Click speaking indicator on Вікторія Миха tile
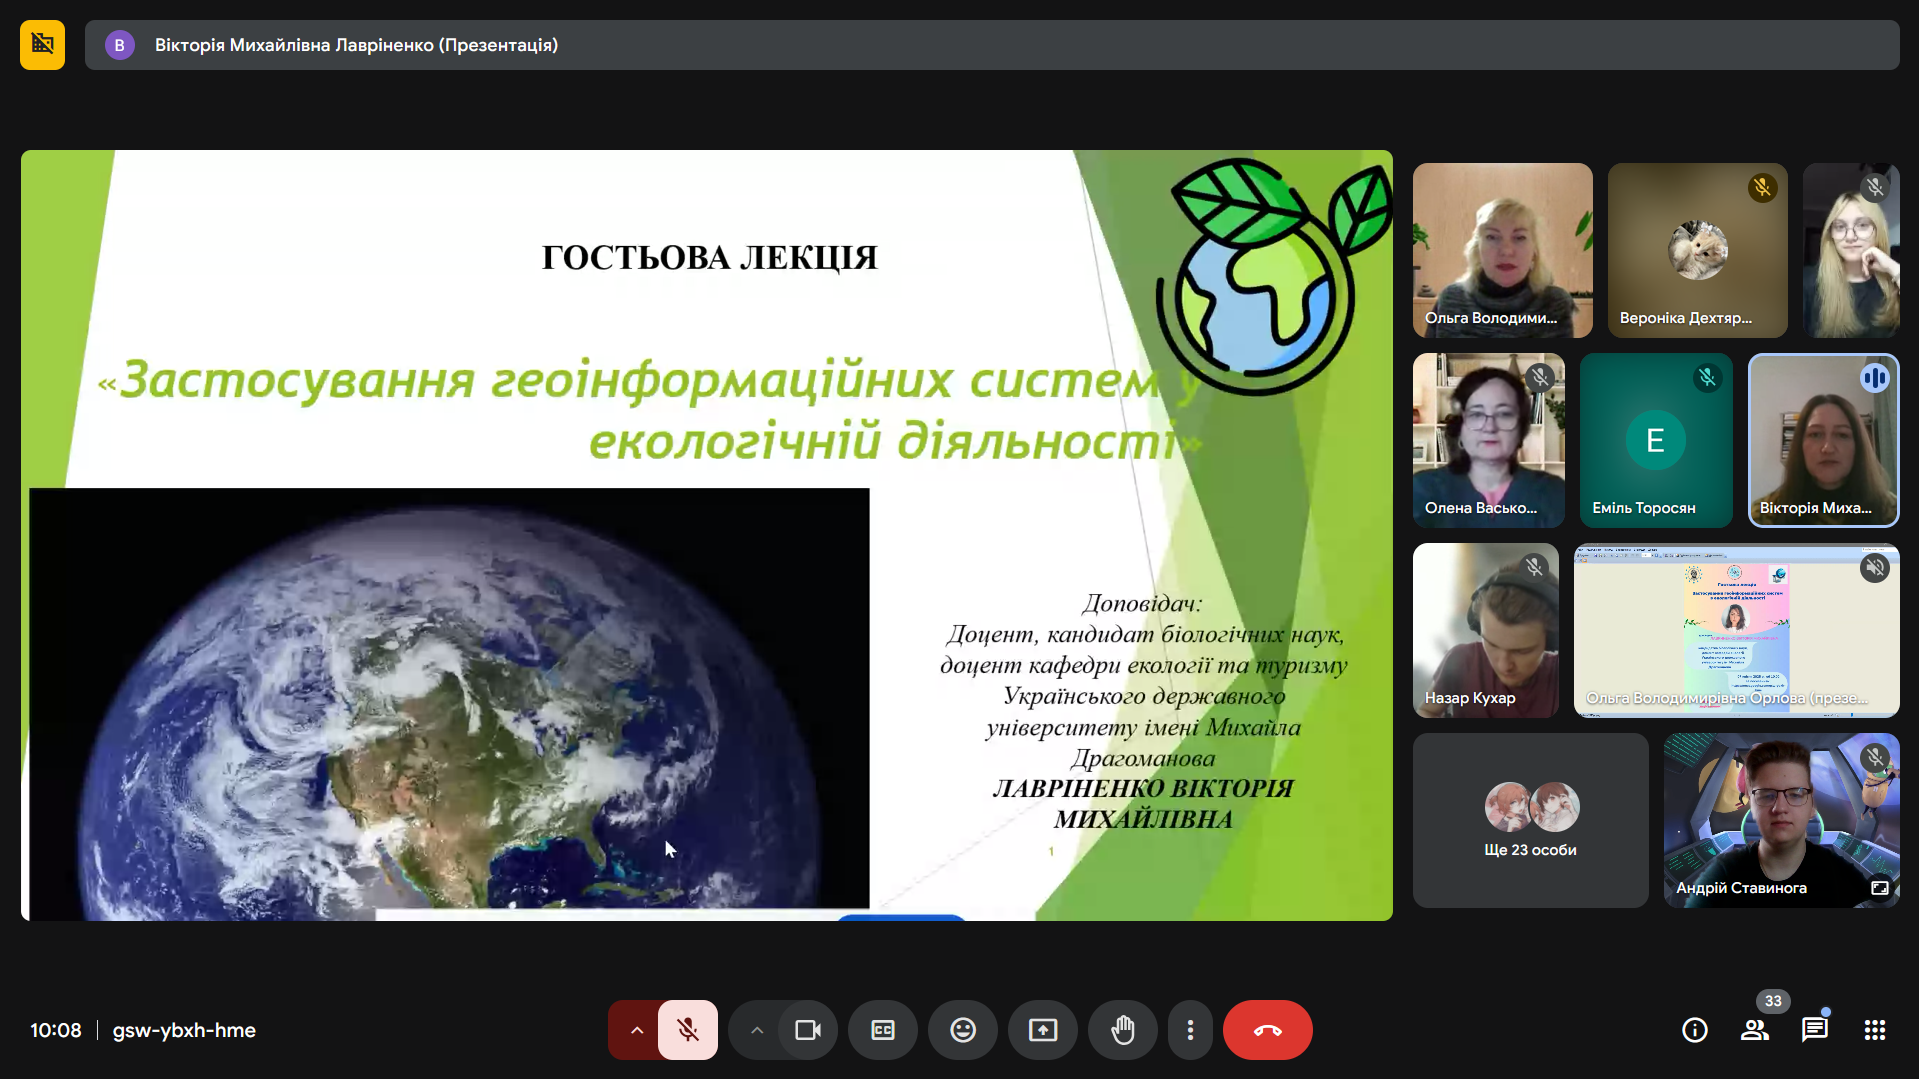The height and width of the screenshot is (1079, 1919). [1875, 378]
